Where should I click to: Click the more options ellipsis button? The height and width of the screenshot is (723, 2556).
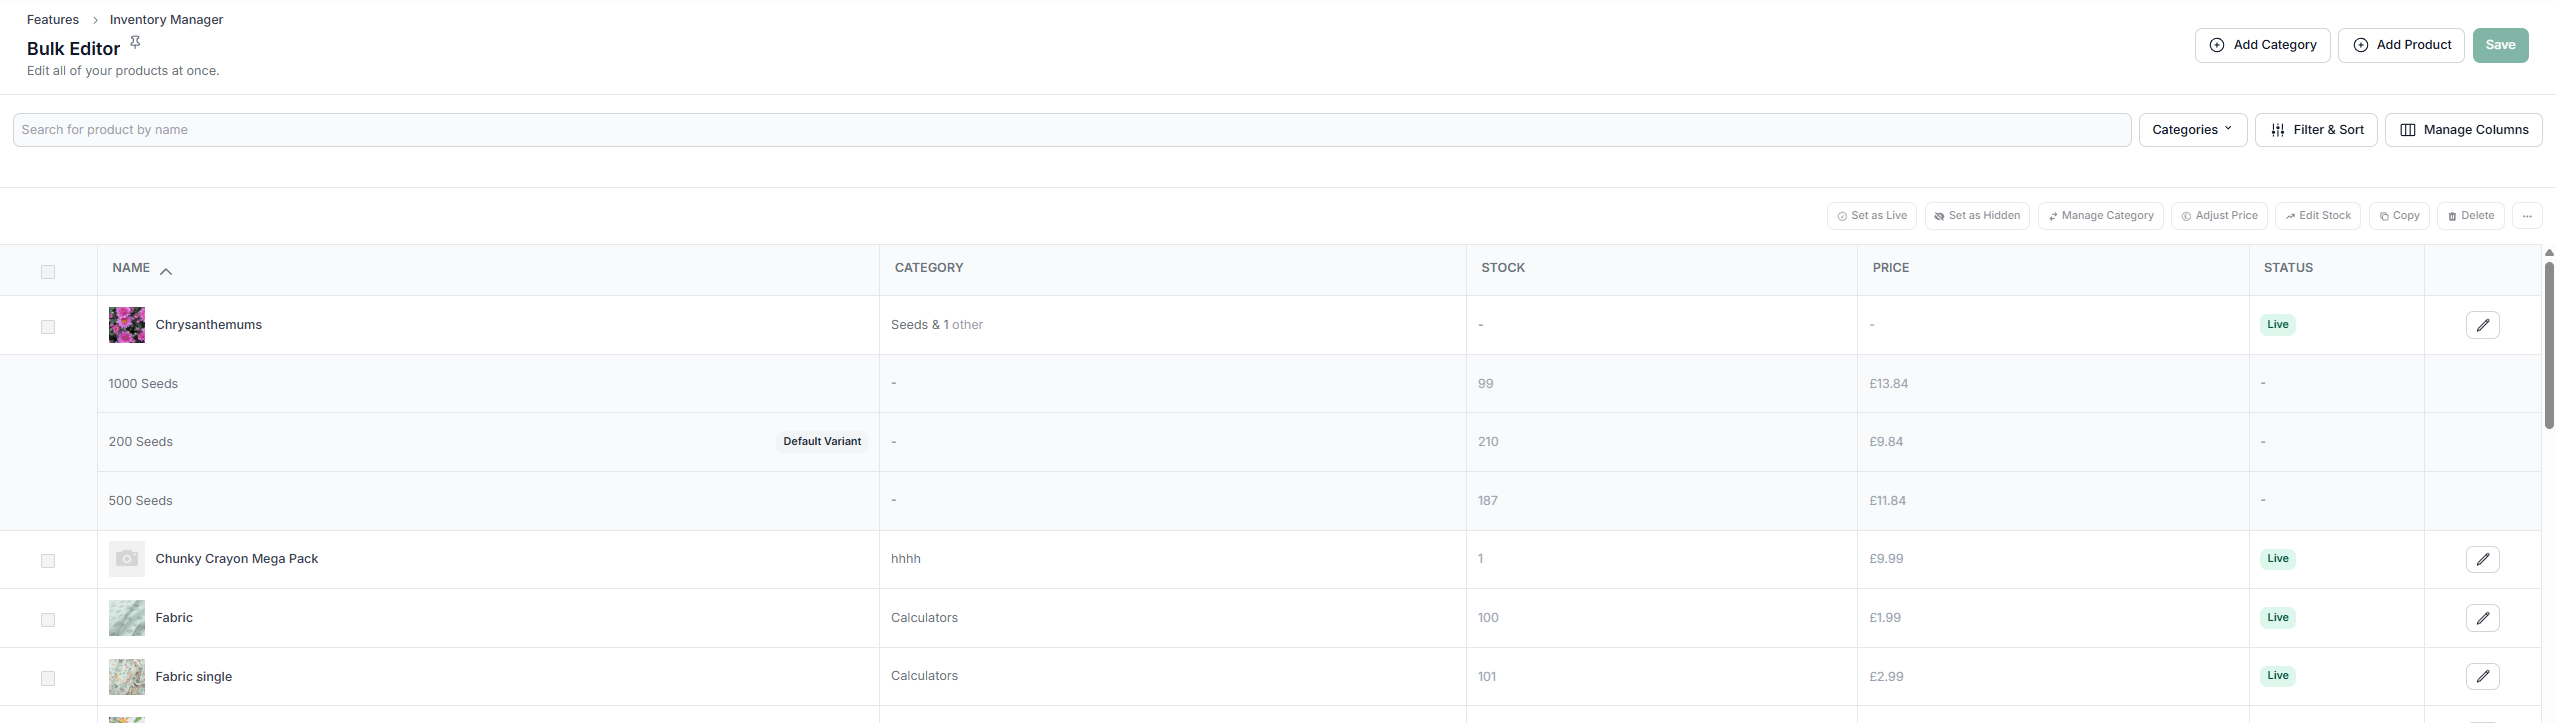pos(2527,216)
